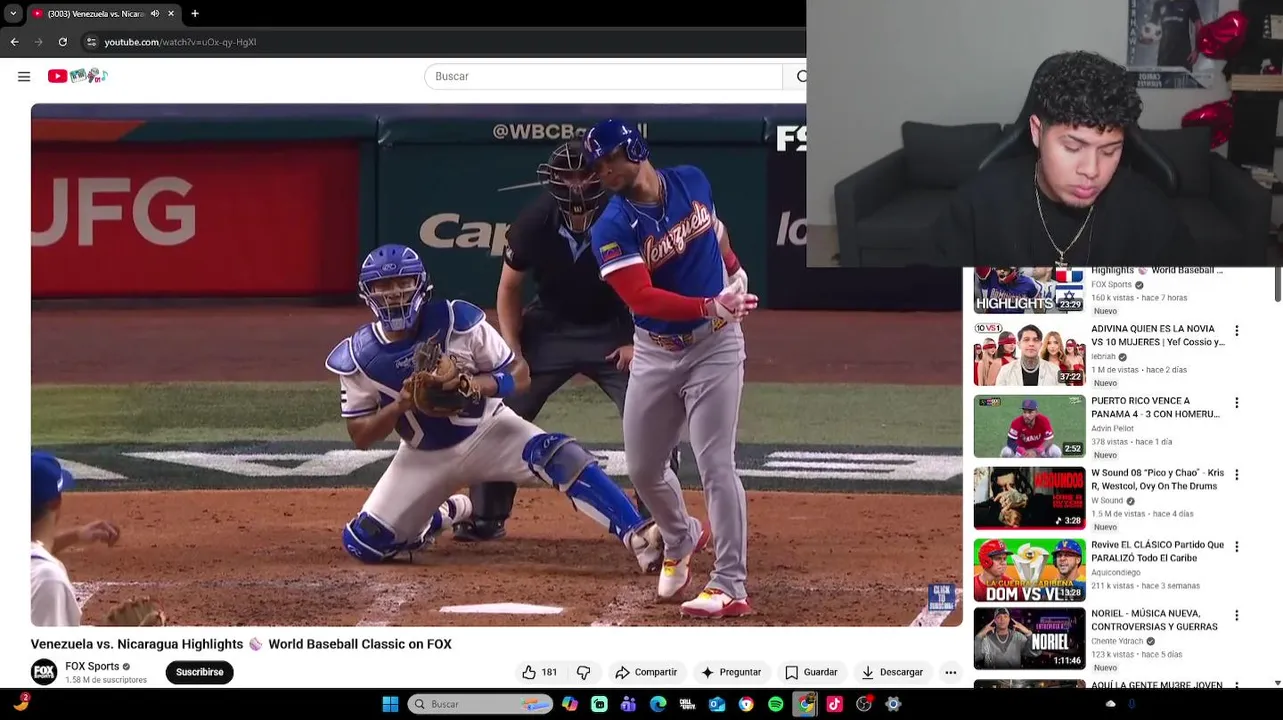Save video with Guardar button
1283x720 pixels.
pyautogui.click(x=811, y=672)
